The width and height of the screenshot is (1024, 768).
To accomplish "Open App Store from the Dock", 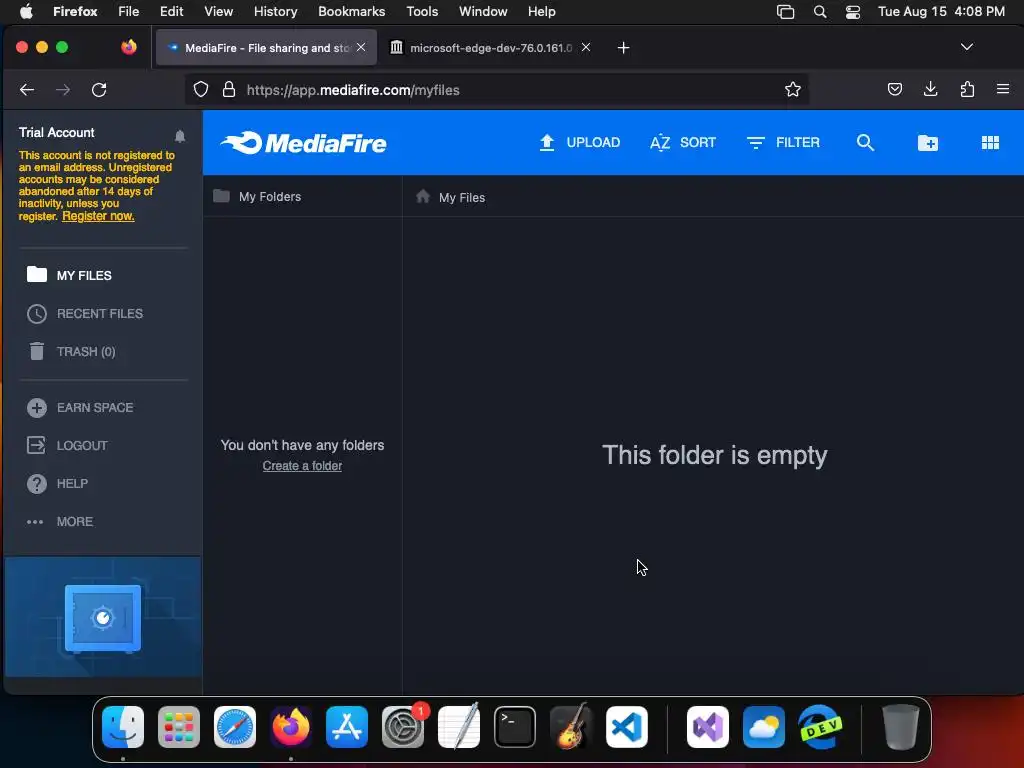I will (347, 727).
